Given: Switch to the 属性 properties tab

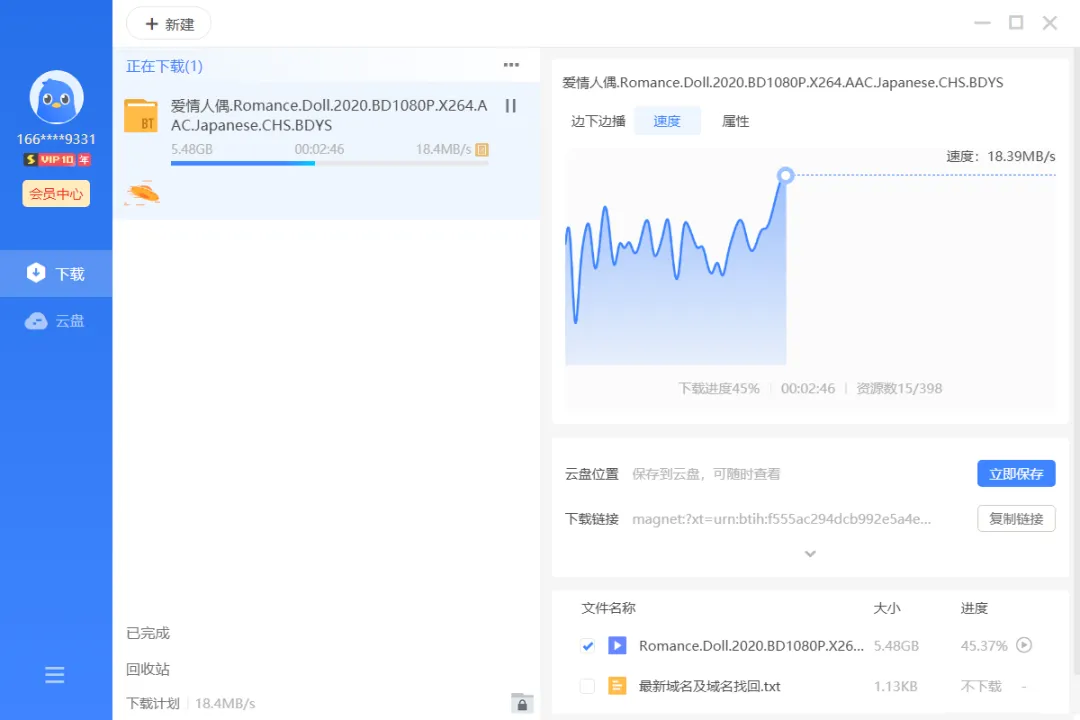Looking at the screenshot, I should click(735, 121).
